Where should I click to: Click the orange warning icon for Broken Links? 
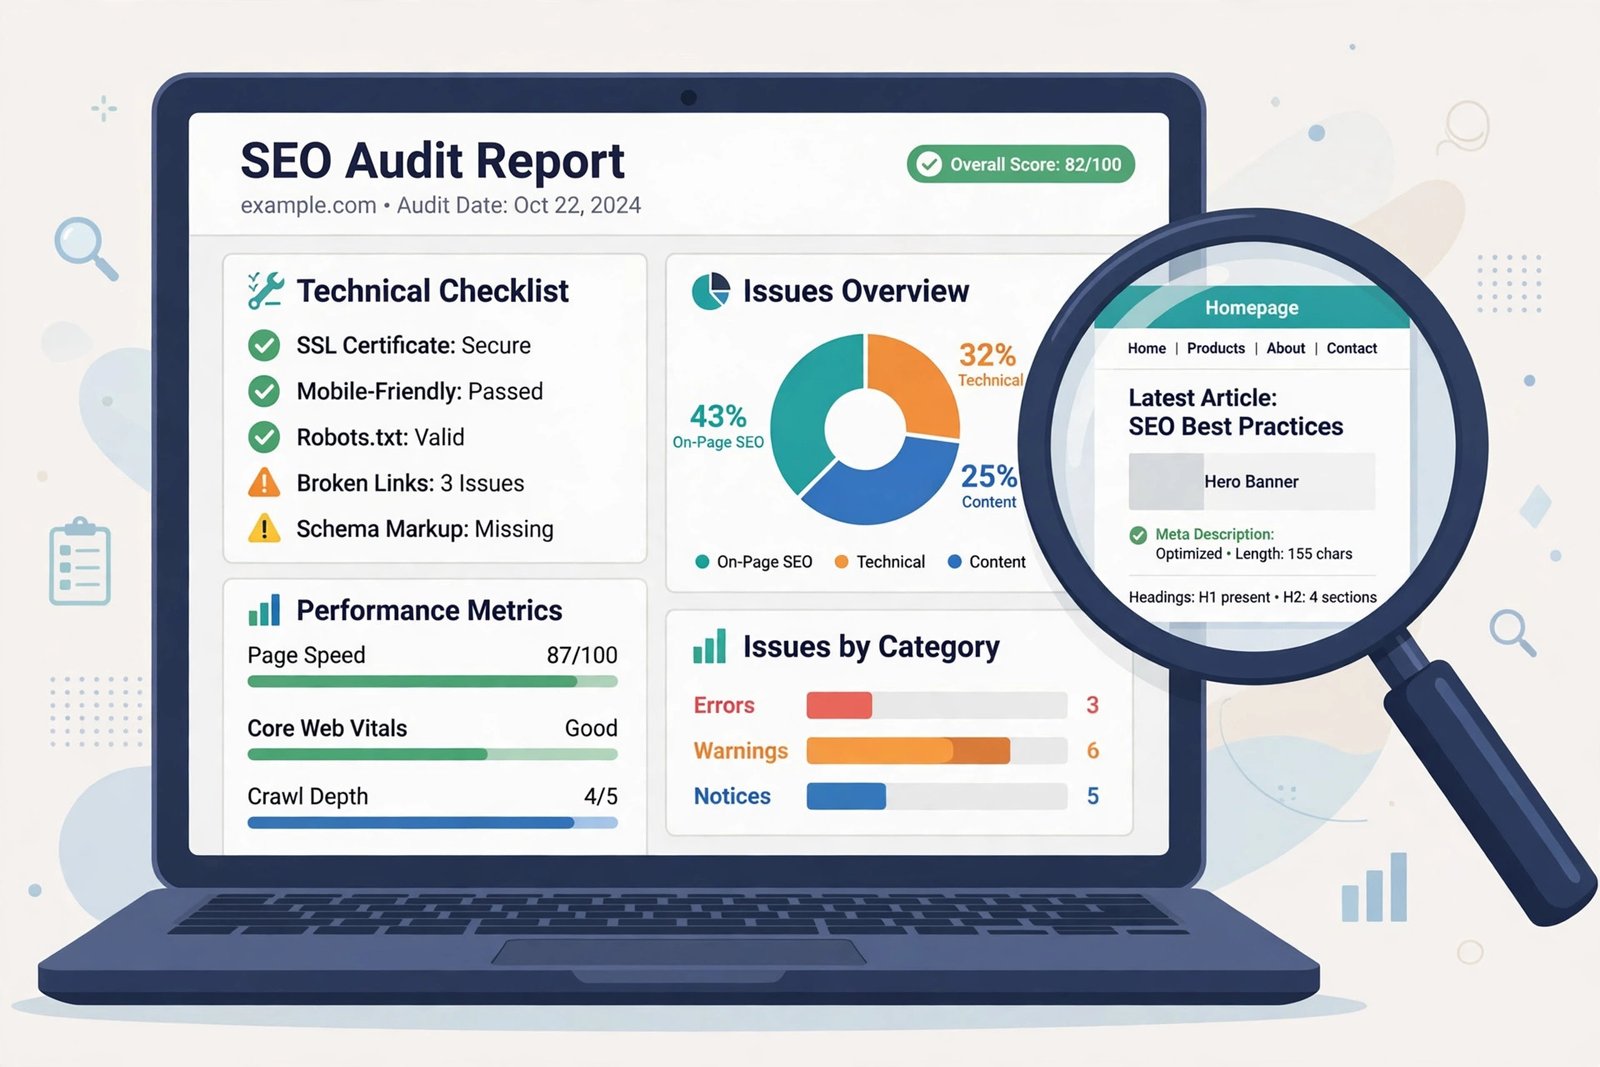pyautogui.click(x=264, y=483)
